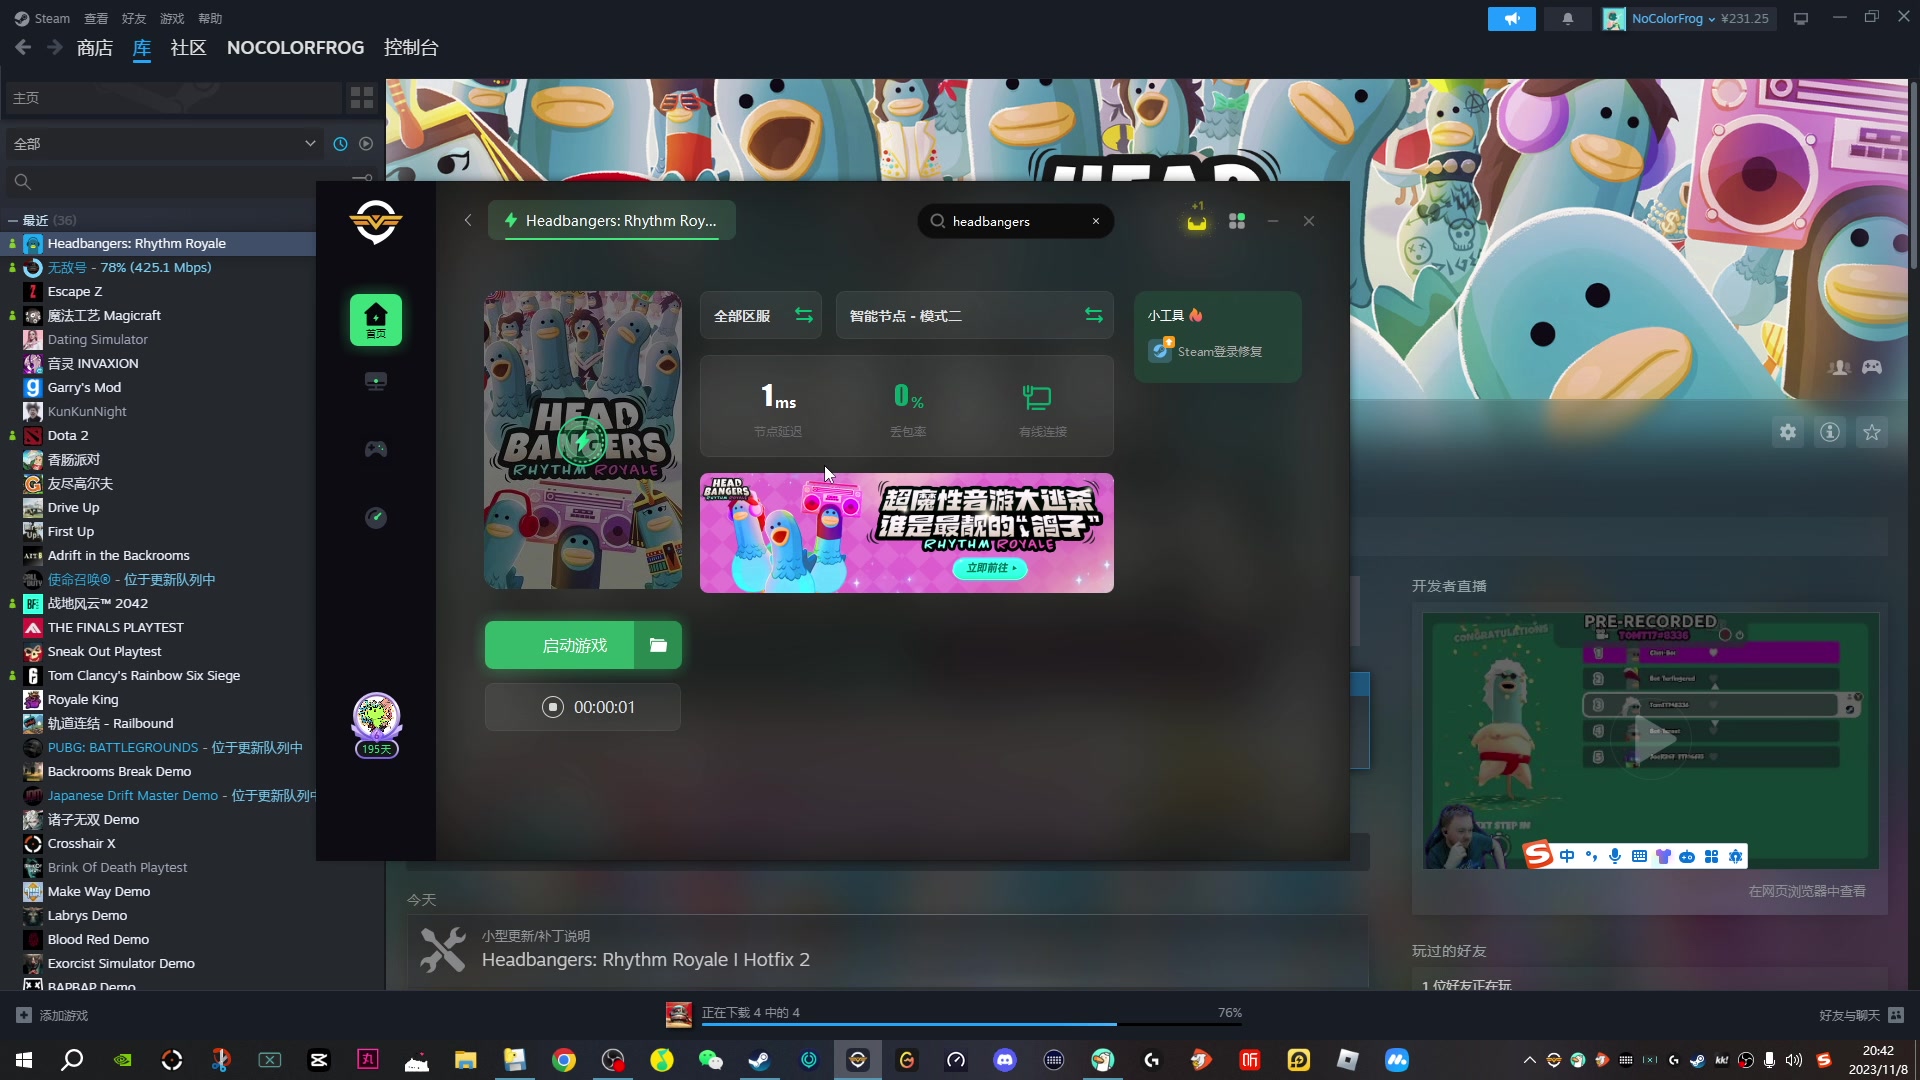
Task: Enter Steam Big Picture mode icon
Action: (1801, 18)
